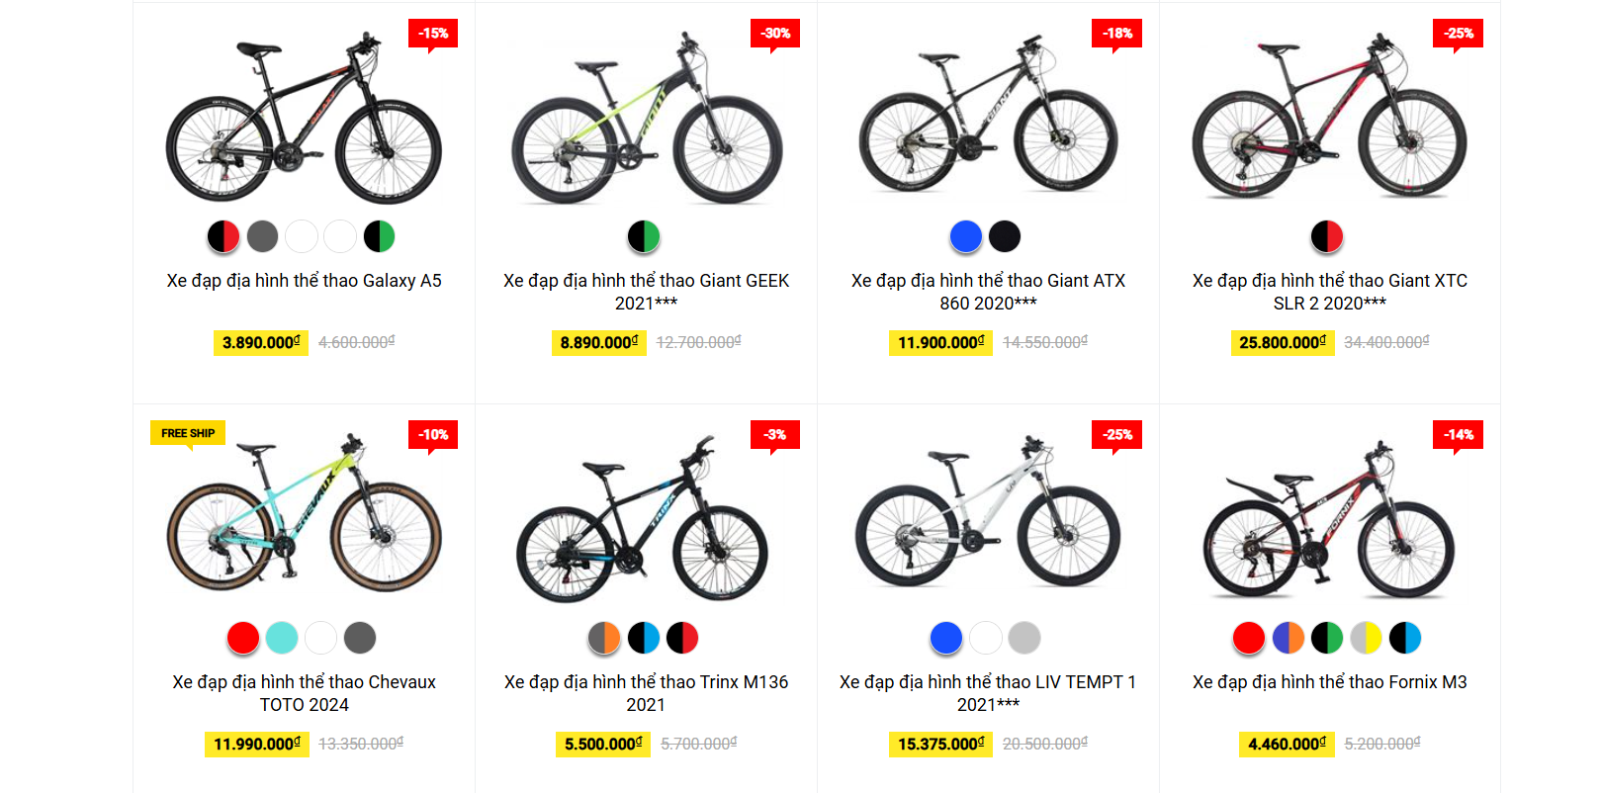Open Fornix M3 bike product image
Image resolution: width=1600 pixels, height=793 pixels.
tap(1329, 520)
